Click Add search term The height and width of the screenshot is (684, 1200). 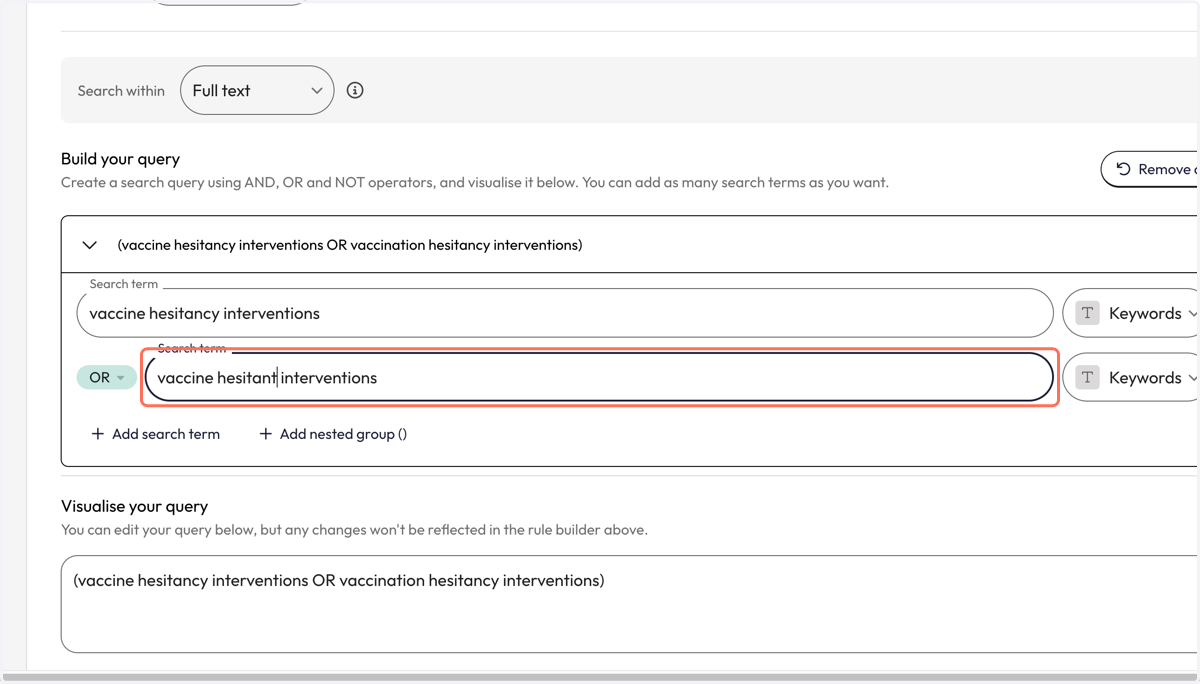click(155, 434)
